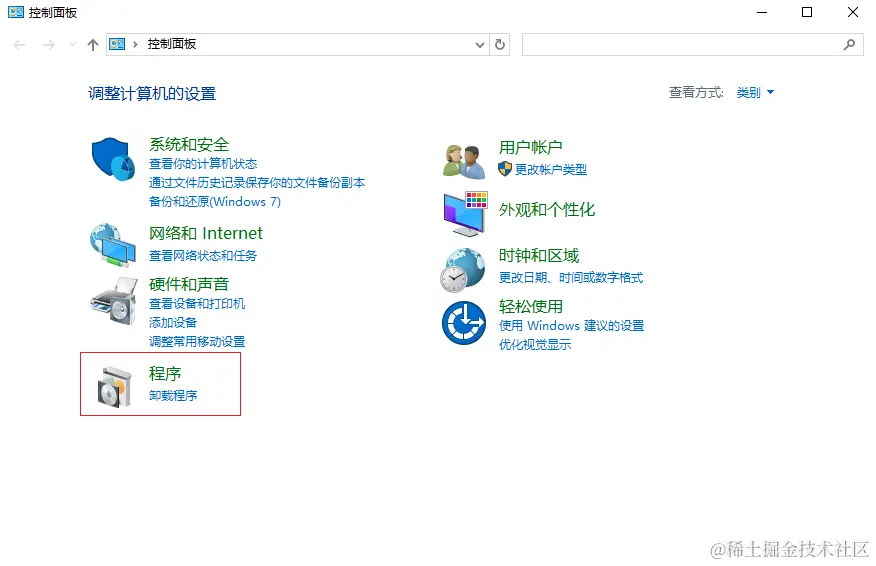Click 控制面板 in the address breadcrumb

pos(172,44)
